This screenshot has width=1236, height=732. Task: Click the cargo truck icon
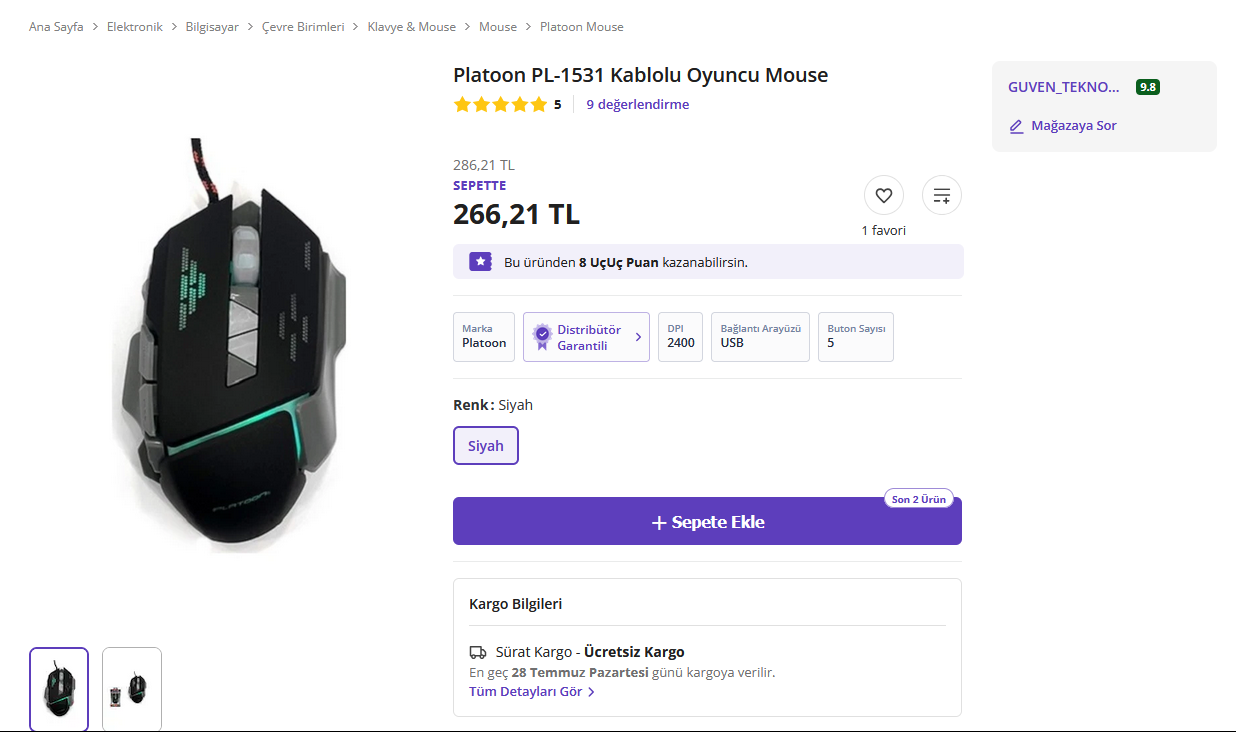(478, 652)
